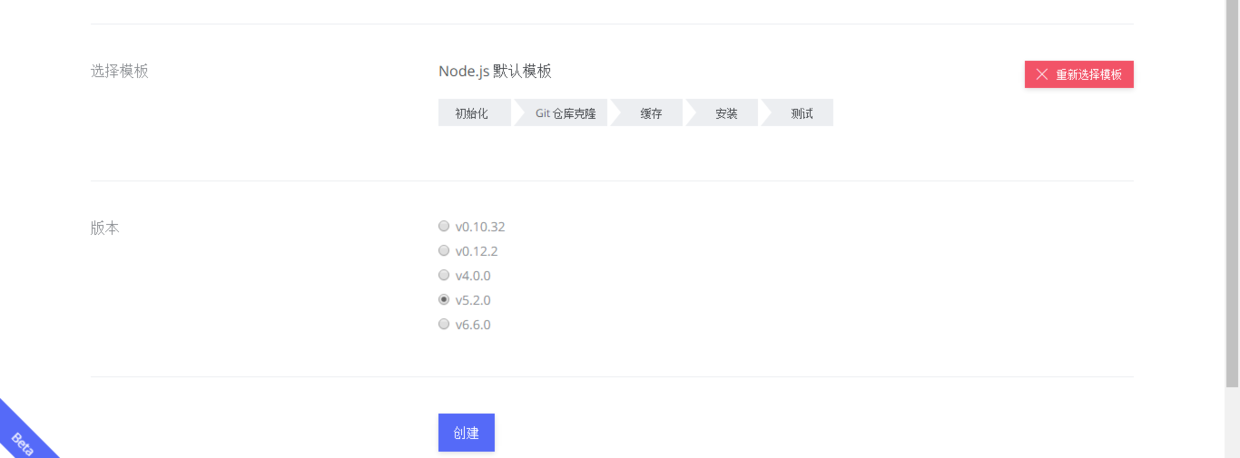Image resolution: width=1240 pixels, height=458 pixels.
Task: Select the 缓存 pipeline step
Action: 650,113
